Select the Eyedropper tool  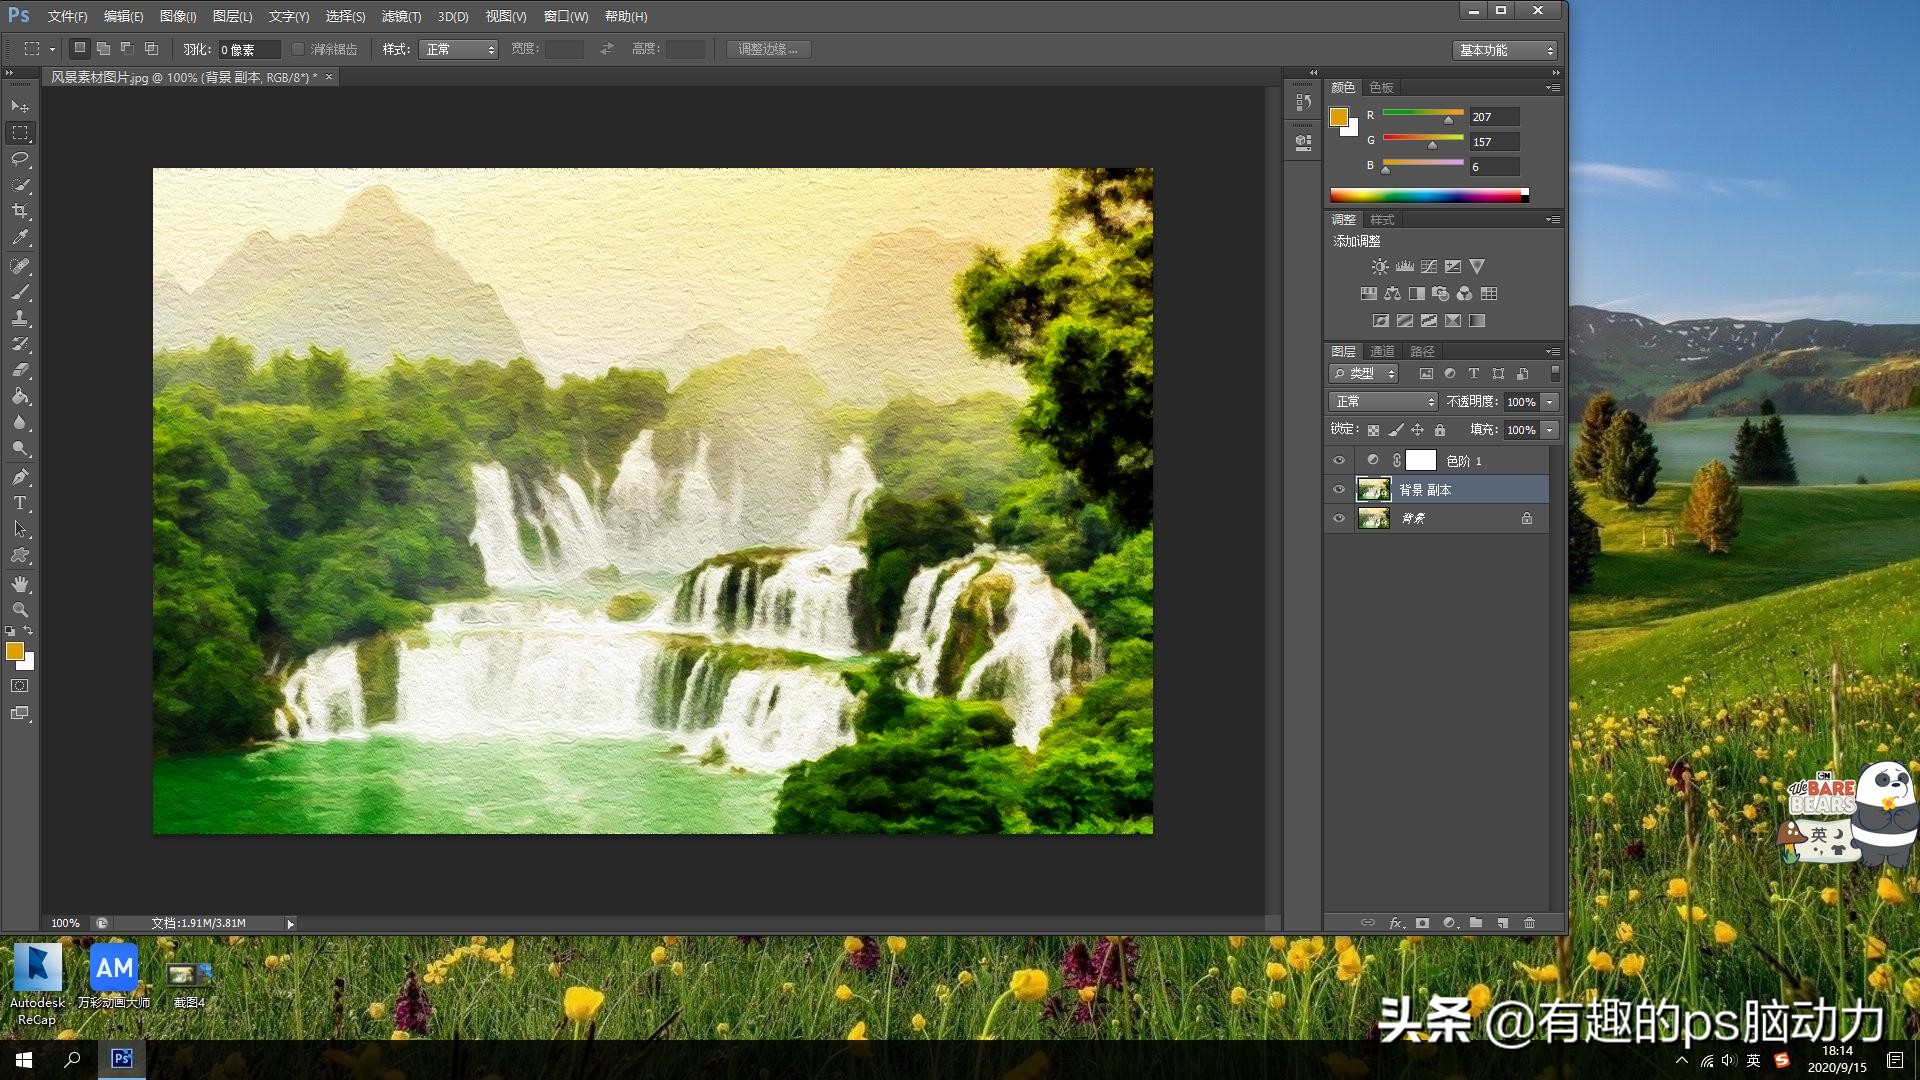tap(20, 238)
